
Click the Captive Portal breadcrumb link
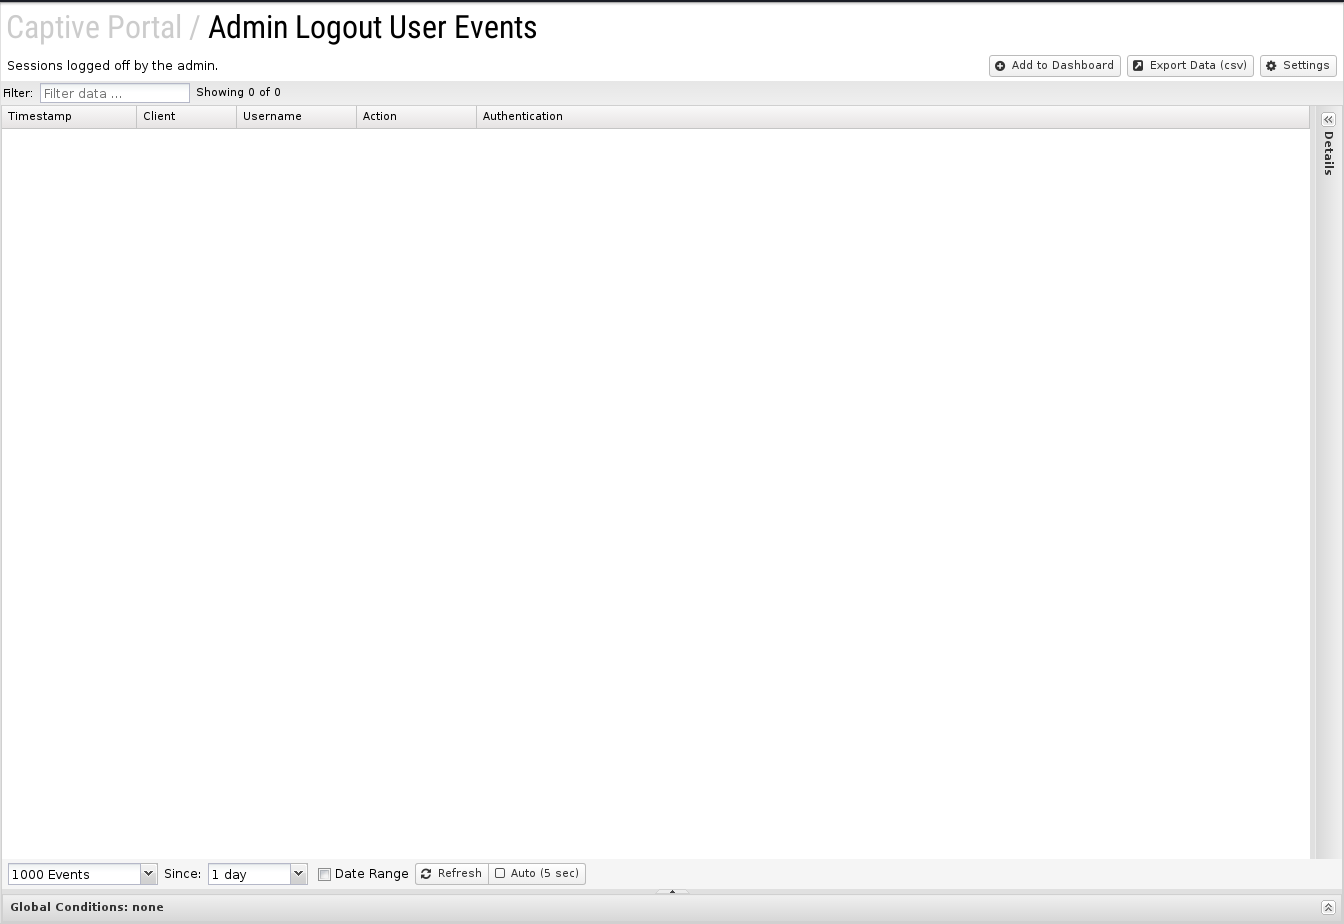(94, 28)
